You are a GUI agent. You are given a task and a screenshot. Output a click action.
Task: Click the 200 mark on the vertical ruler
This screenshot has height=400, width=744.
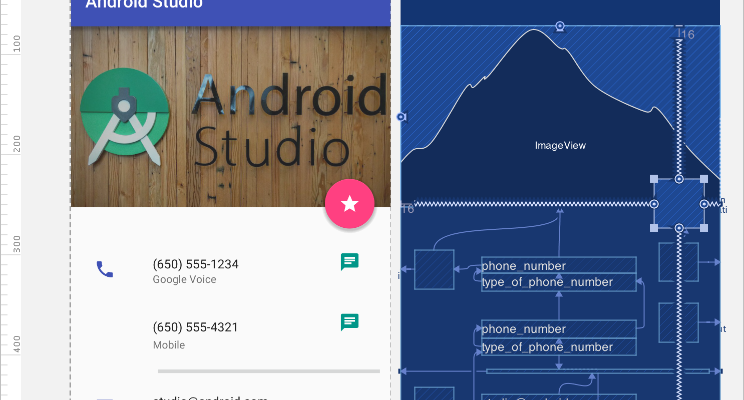[x=17, y=144]
